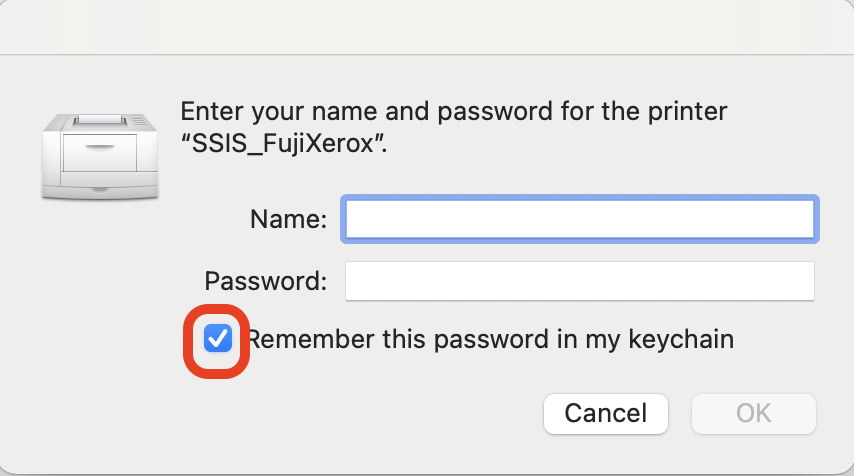Place cursor in the printer username box

[580, 219]
